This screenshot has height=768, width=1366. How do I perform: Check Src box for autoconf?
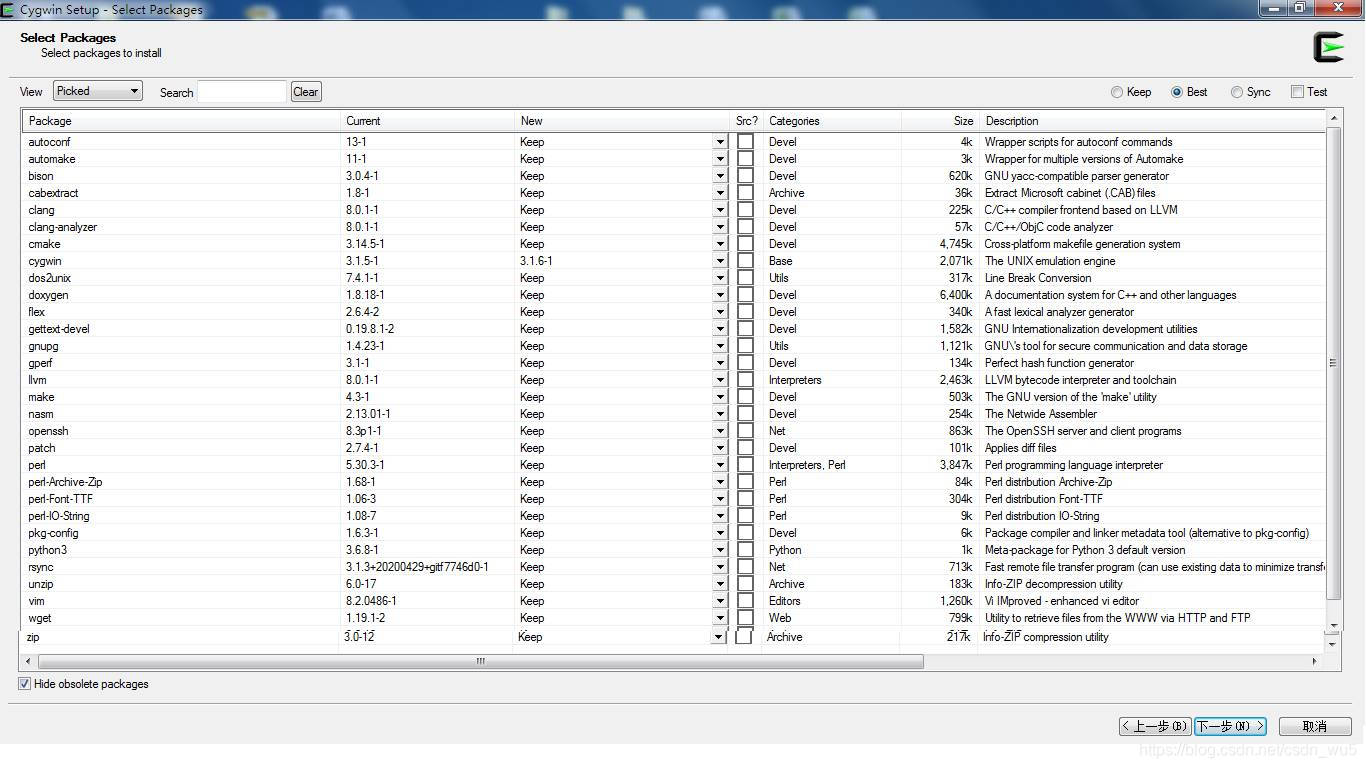tap(745, 142)
